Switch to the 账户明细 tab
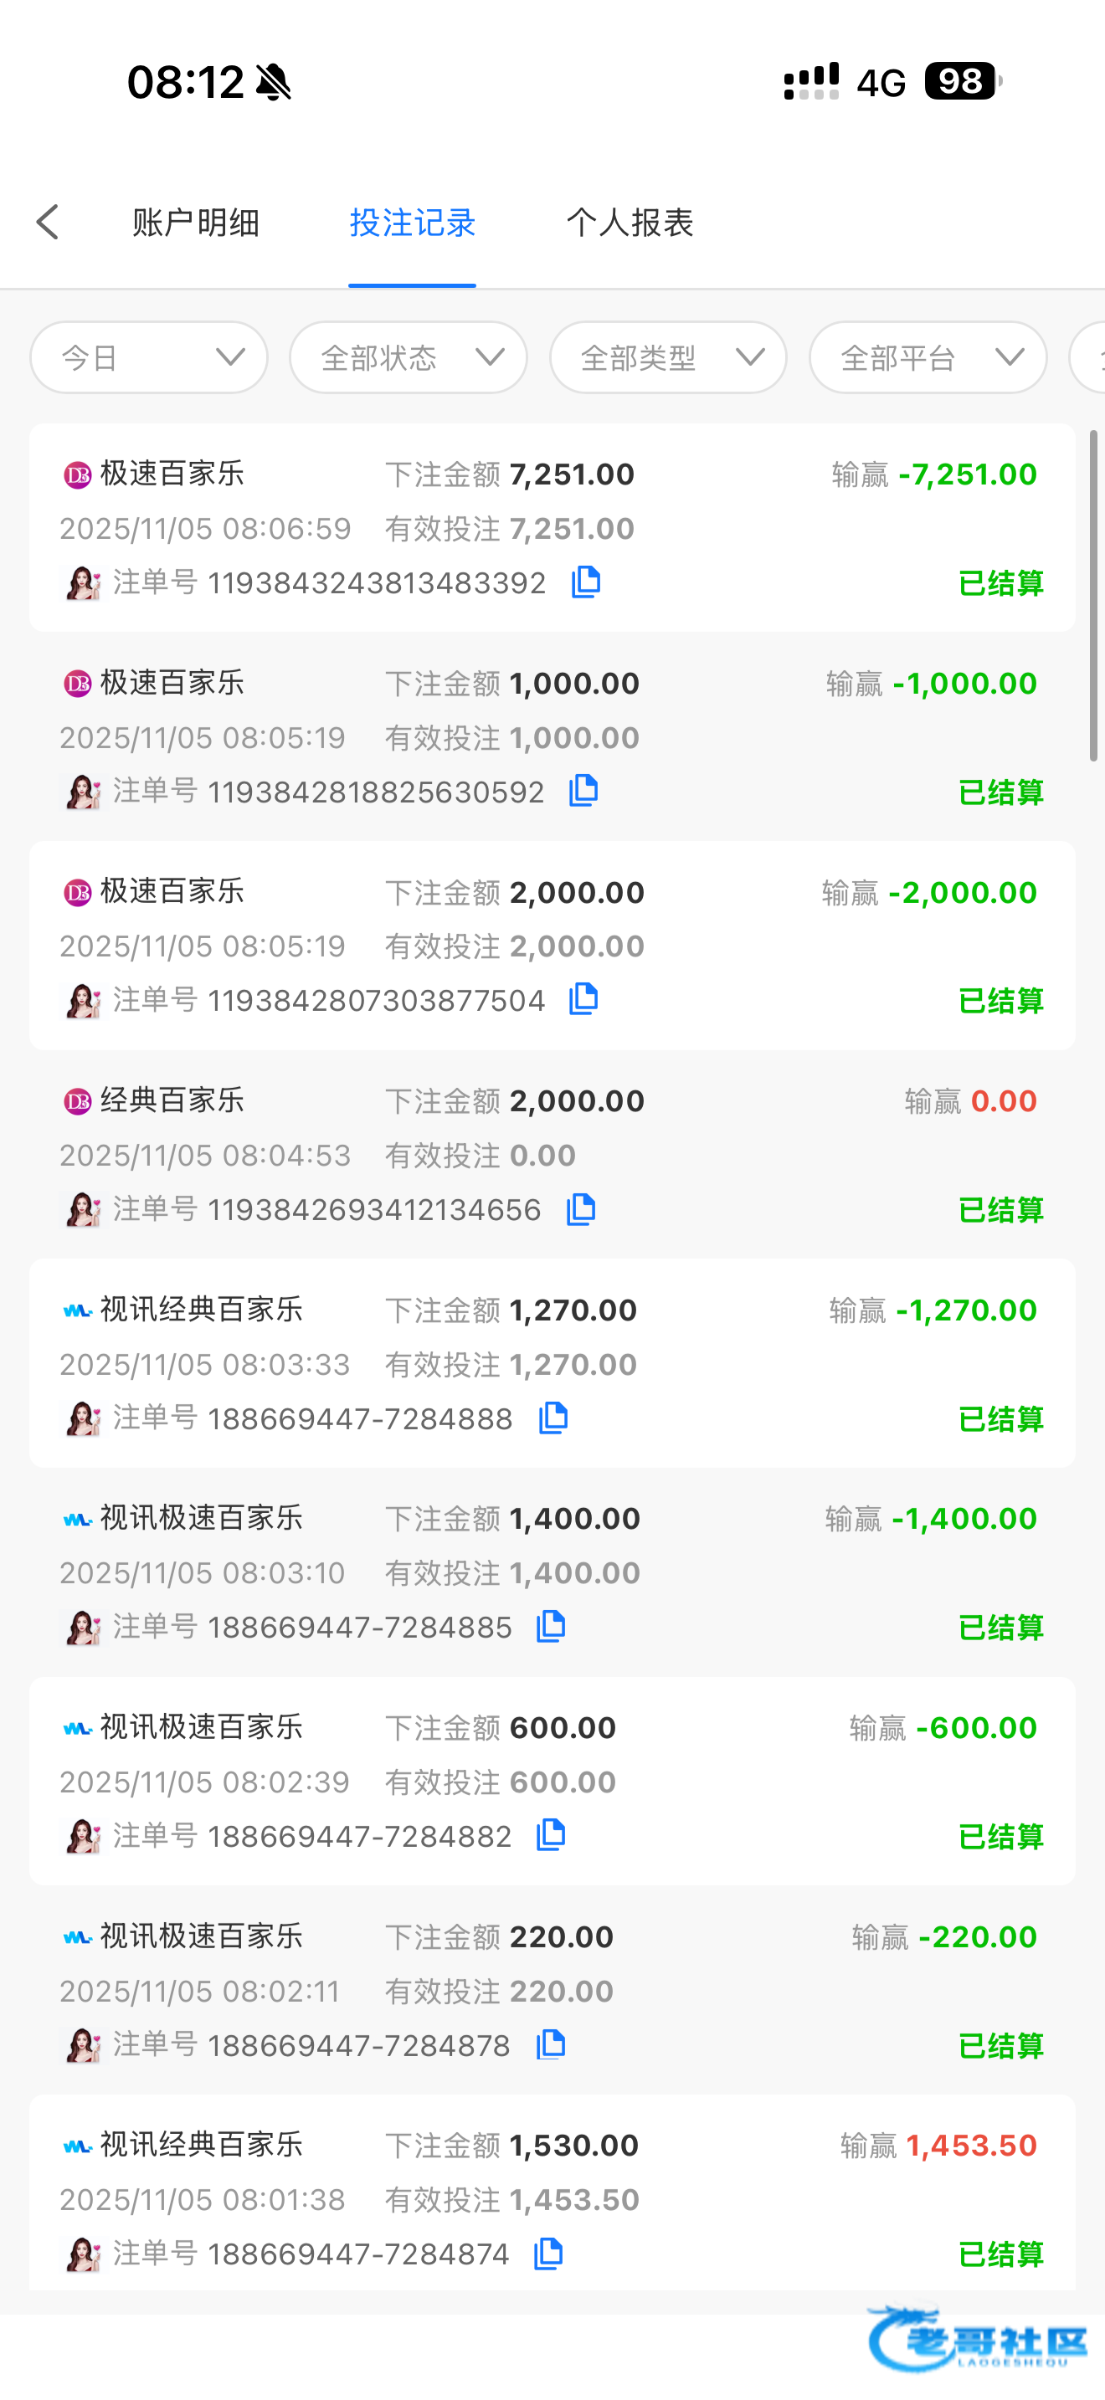The image size is (1105, 2400). [x=196, y=222]
